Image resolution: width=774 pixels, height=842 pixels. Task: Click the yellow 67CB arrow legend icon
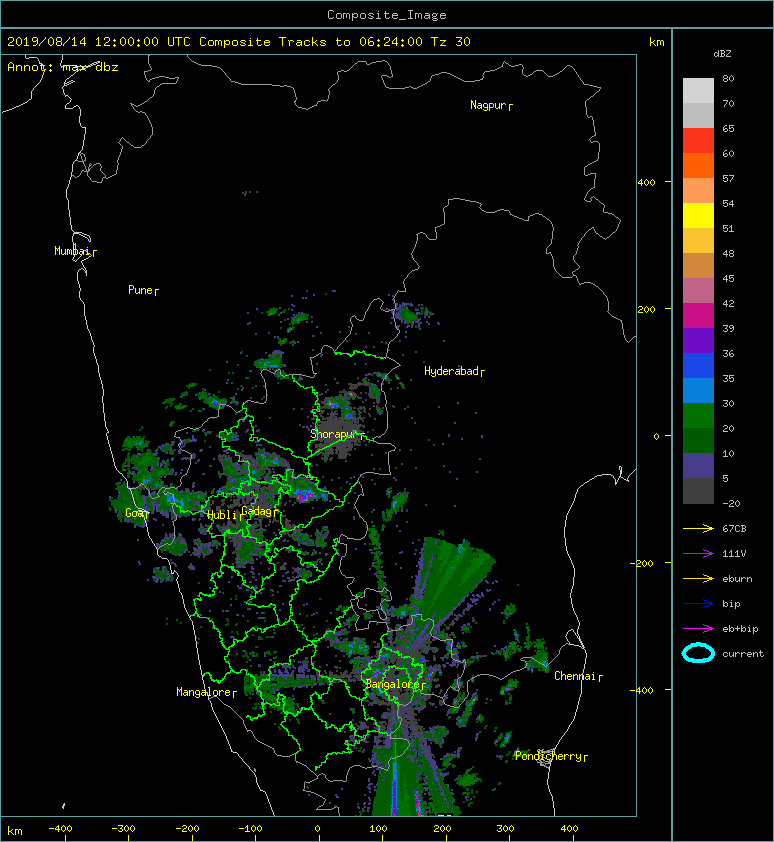698,528
